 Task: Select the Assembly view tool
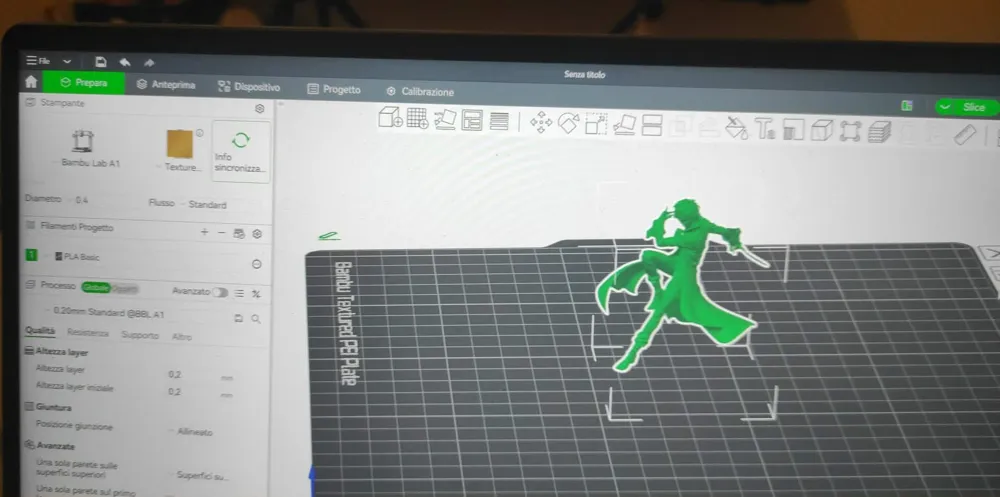click(x=849, y=131)
